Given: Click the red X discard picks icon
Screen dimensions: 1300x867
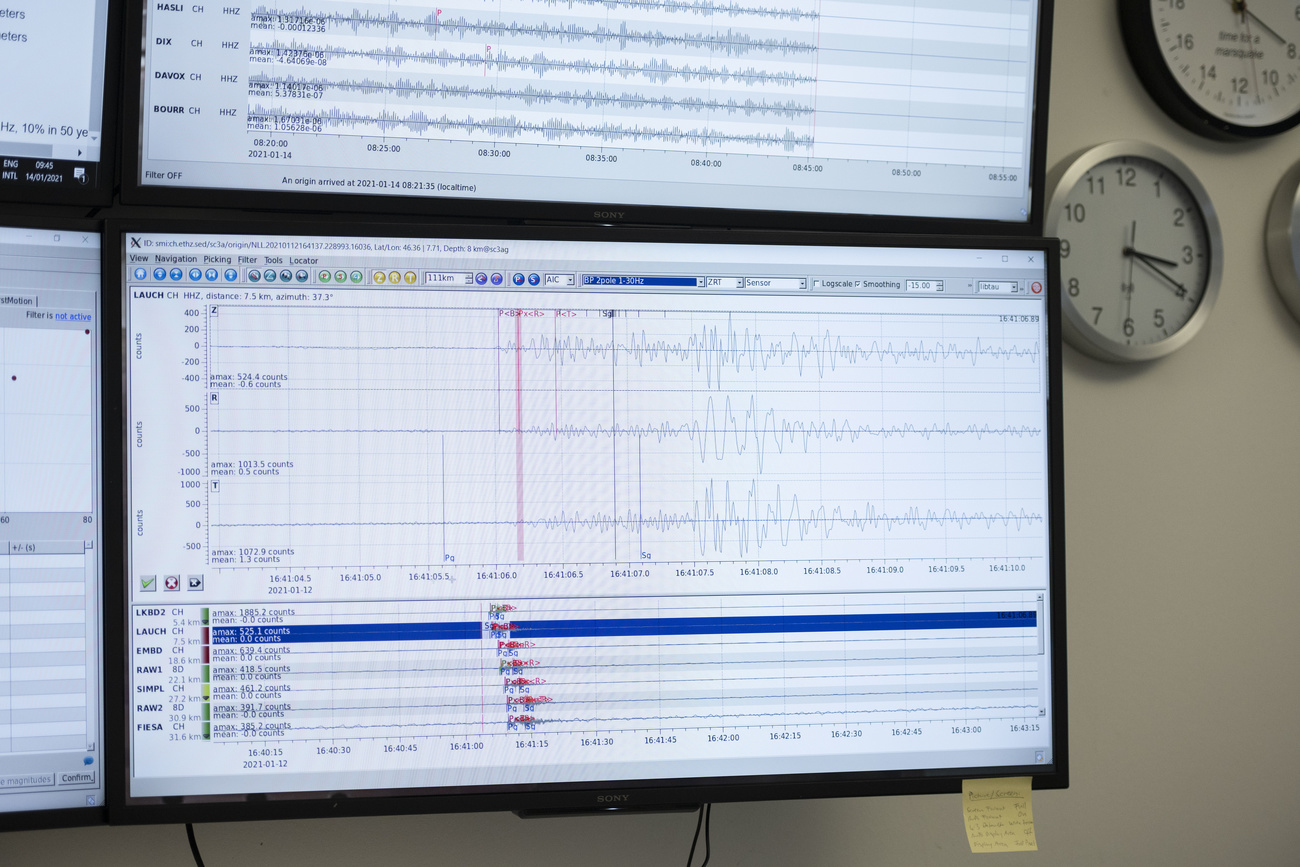Looking at the screenshot, I should coord(172,583).
